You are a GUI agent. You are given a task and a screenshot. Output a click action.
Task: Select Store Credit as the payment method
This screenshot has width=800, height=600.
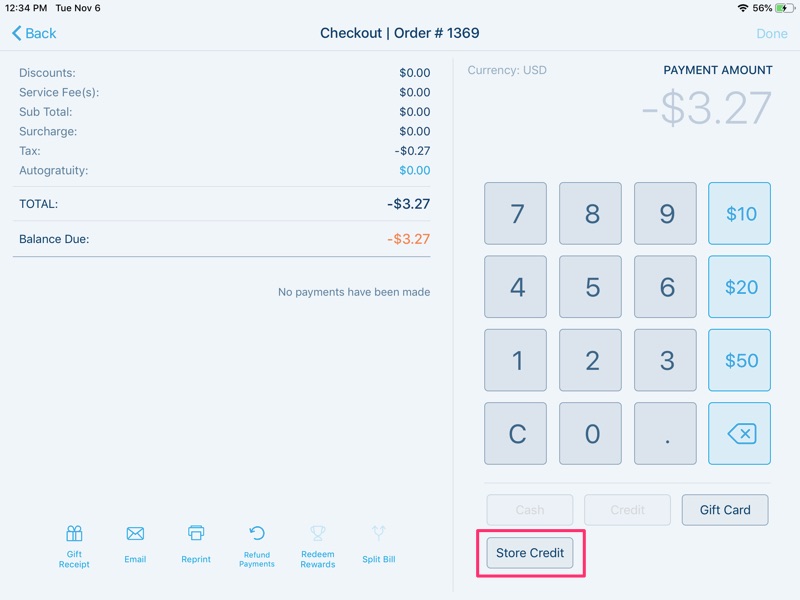tap(531, 552)
